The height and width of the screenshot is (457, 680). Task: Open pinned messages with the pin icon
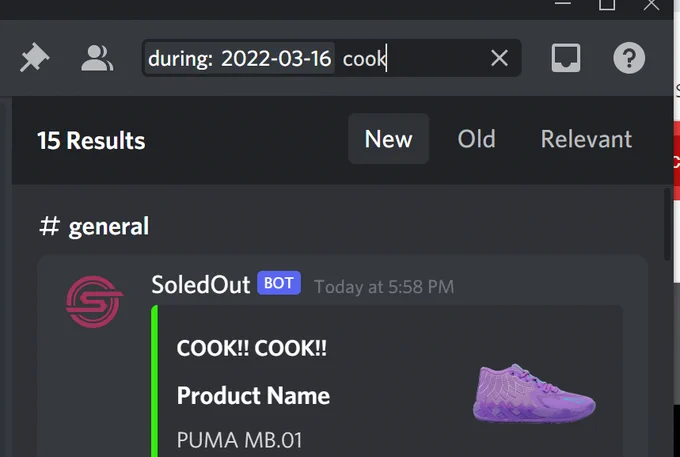pyautogui.click(x=35, y=58)
